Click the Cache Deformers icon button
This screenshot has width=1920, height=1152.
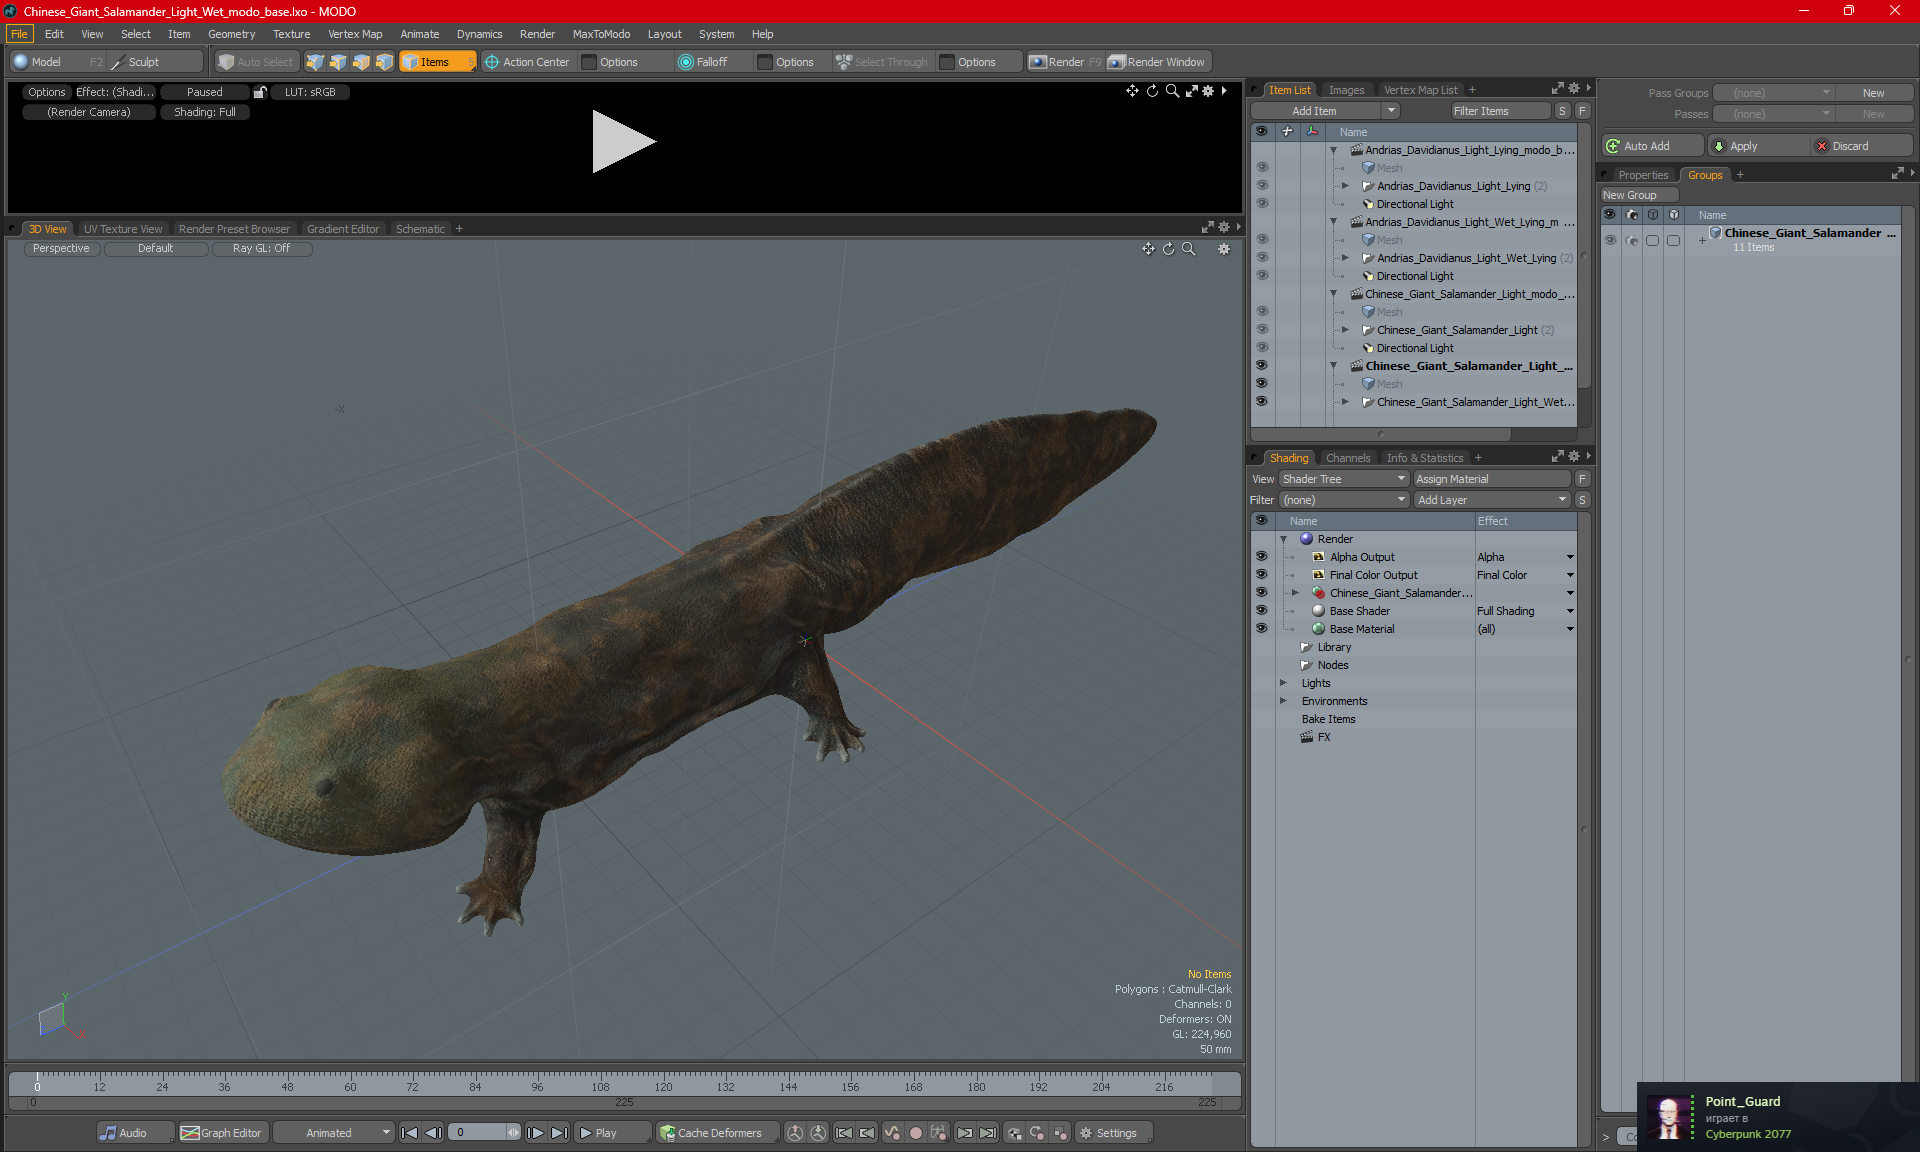click(x=667, y=1133)
